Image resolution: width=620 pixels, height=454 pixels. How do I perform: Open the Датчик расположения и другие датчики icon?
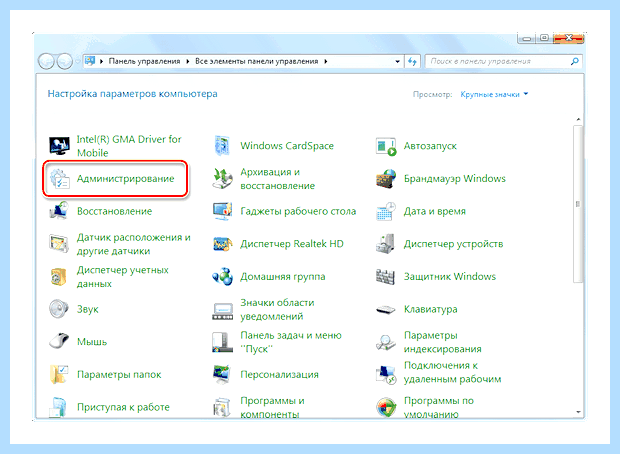59,244
